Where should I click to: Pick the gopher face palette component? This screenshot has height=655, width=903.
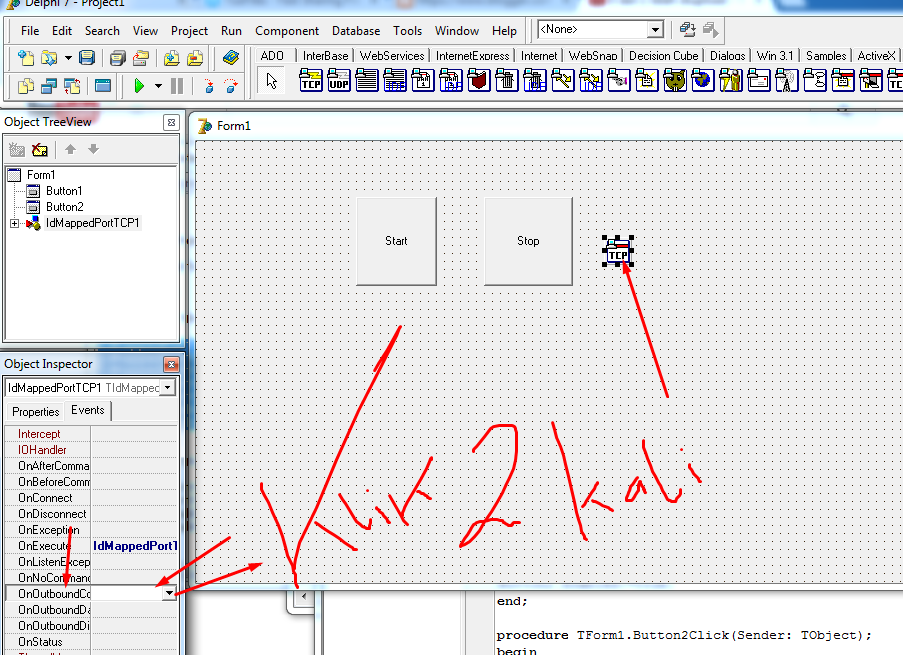point(675,81)
